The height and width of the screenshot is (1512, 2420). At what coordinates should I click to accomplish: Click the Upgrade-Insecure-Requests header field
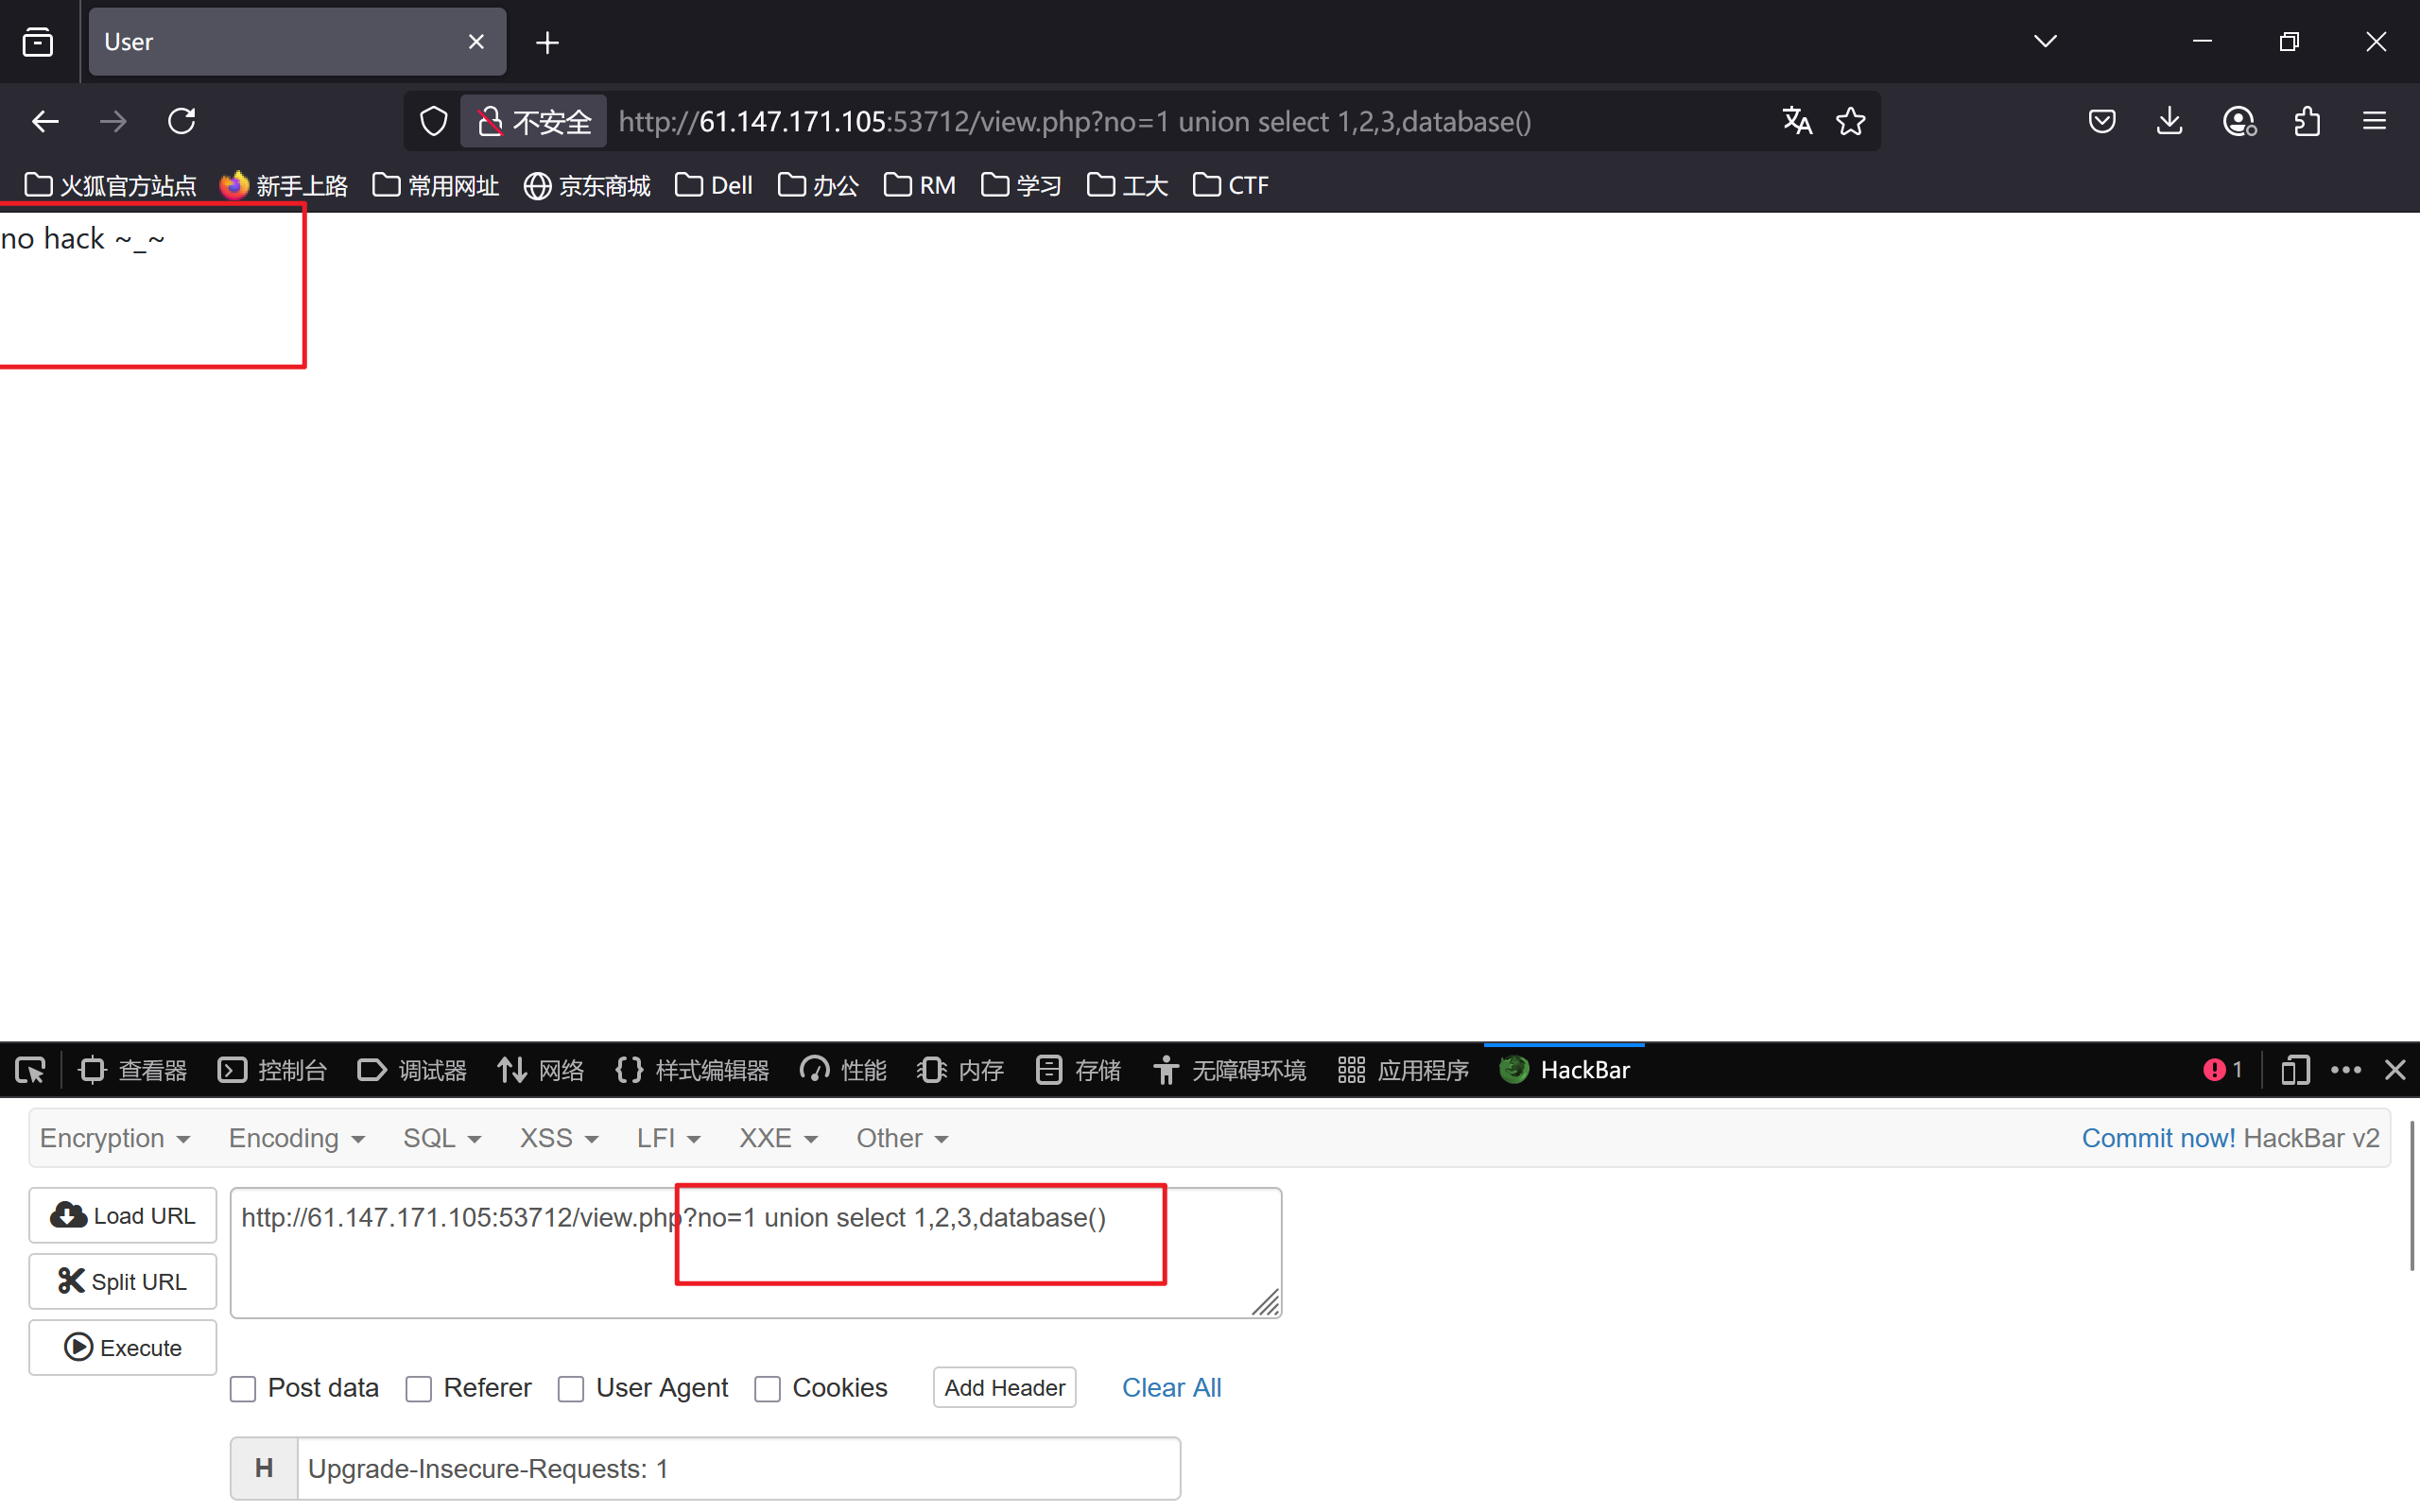coord(738,1468)
